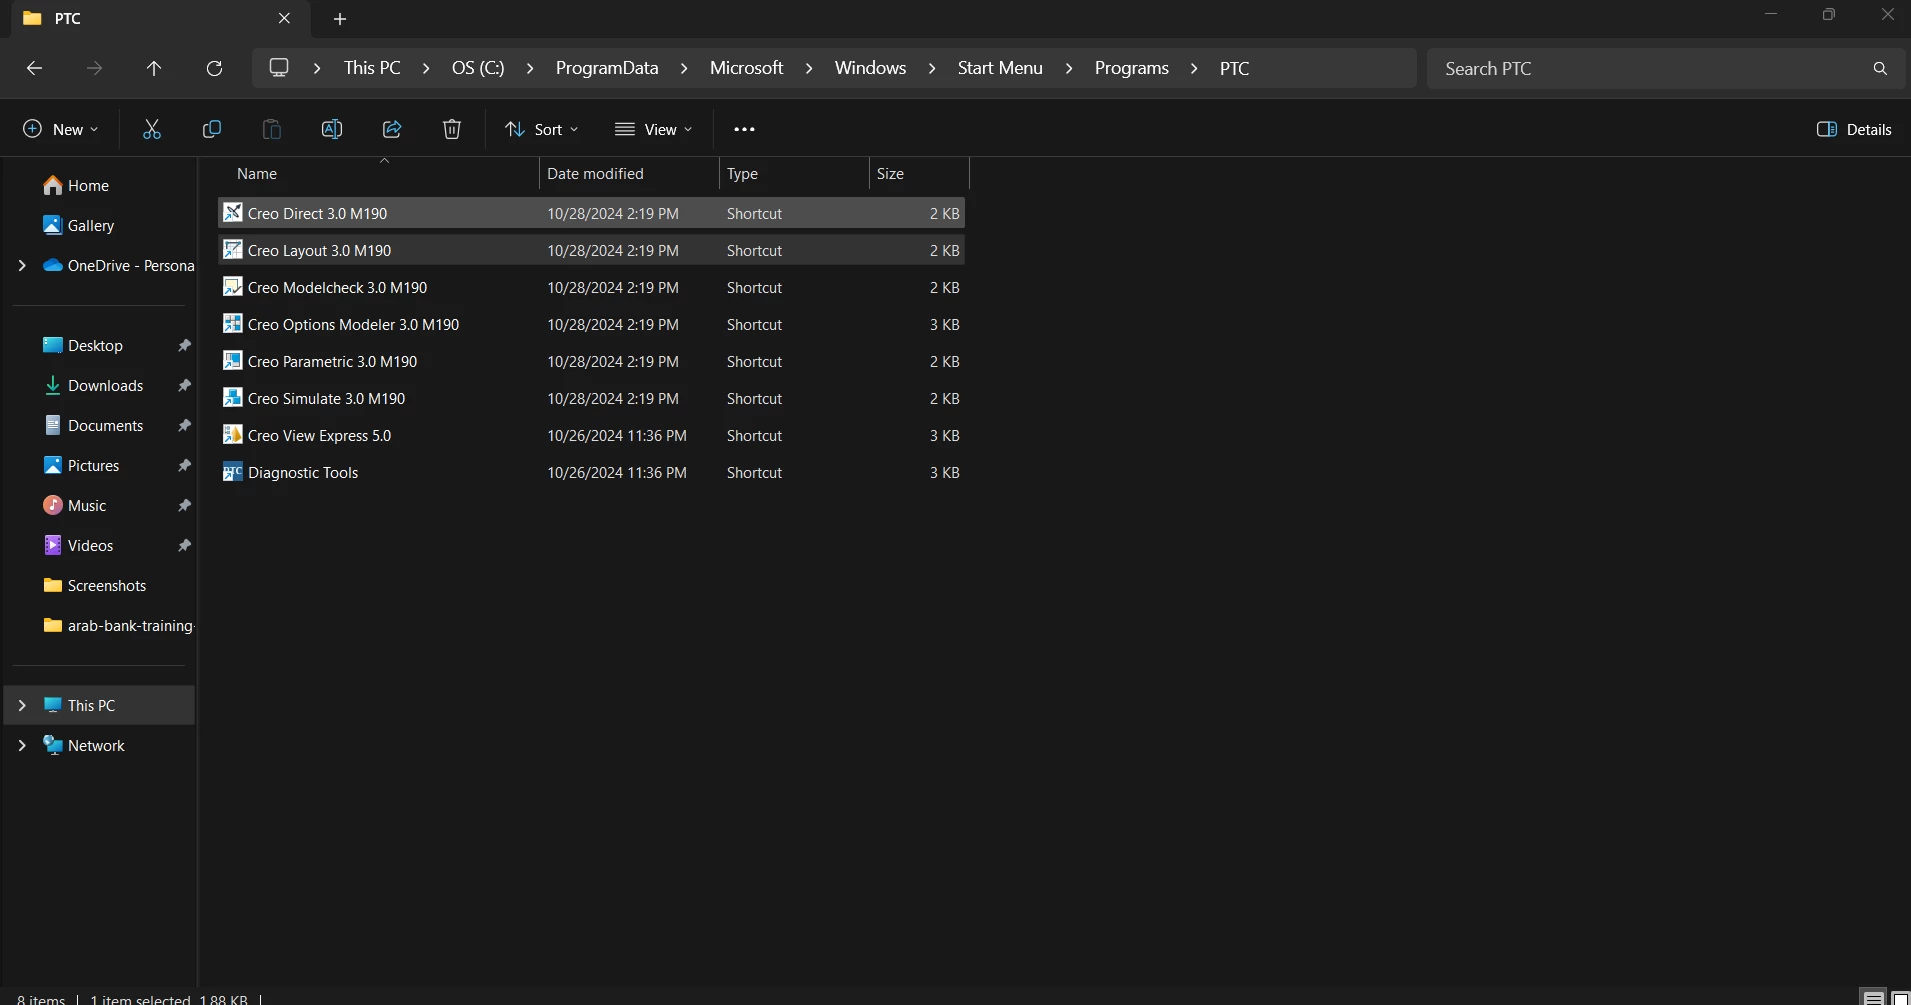The width and height of the screenshot is (1911, 1005).
Task: Expand the OneDrive tree node
Action: [22, 265]
